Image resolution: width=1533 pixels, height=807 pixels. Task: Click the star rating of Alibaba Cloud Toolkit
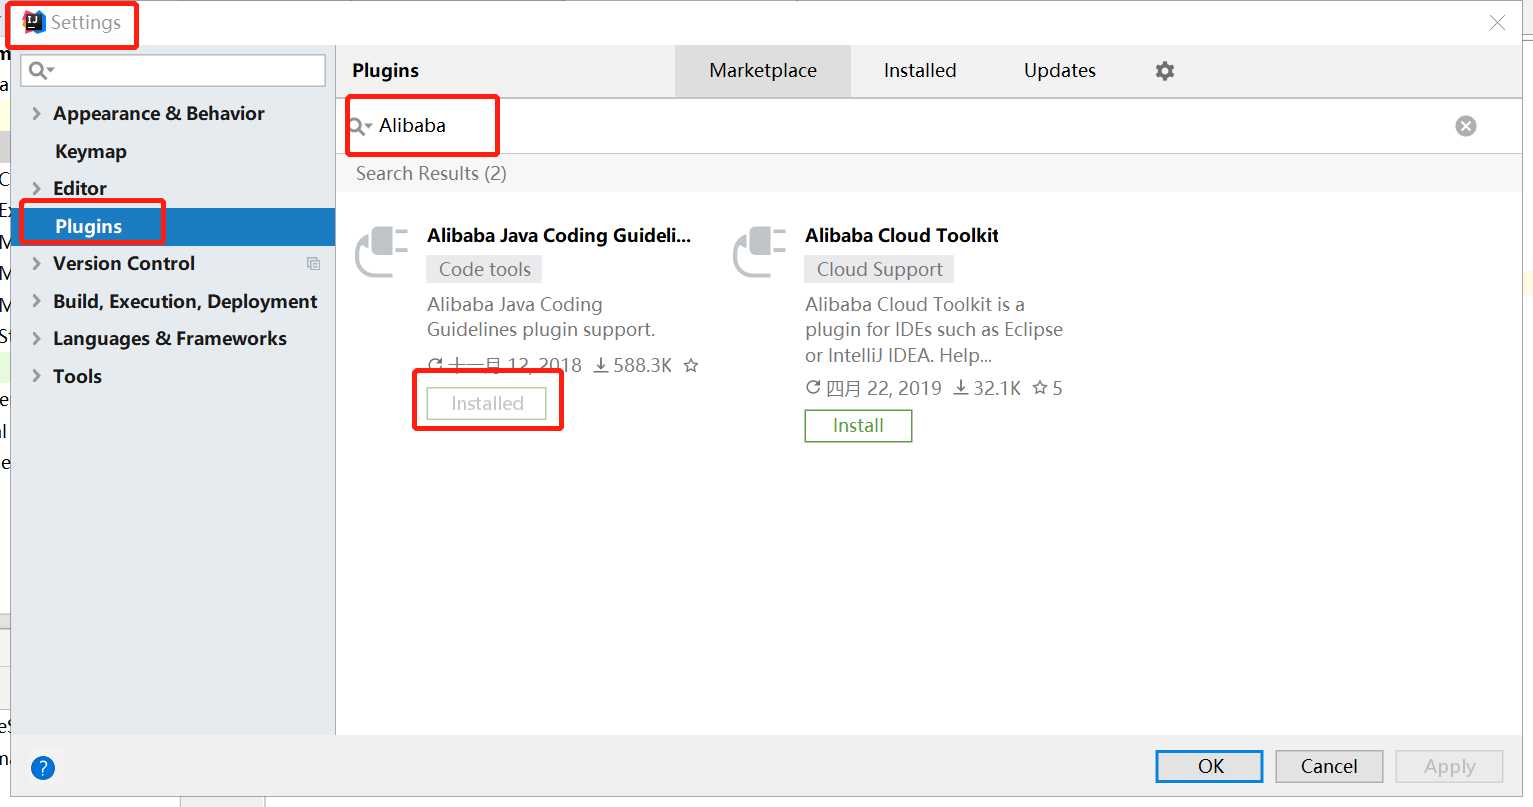(x=1047, y=388)
